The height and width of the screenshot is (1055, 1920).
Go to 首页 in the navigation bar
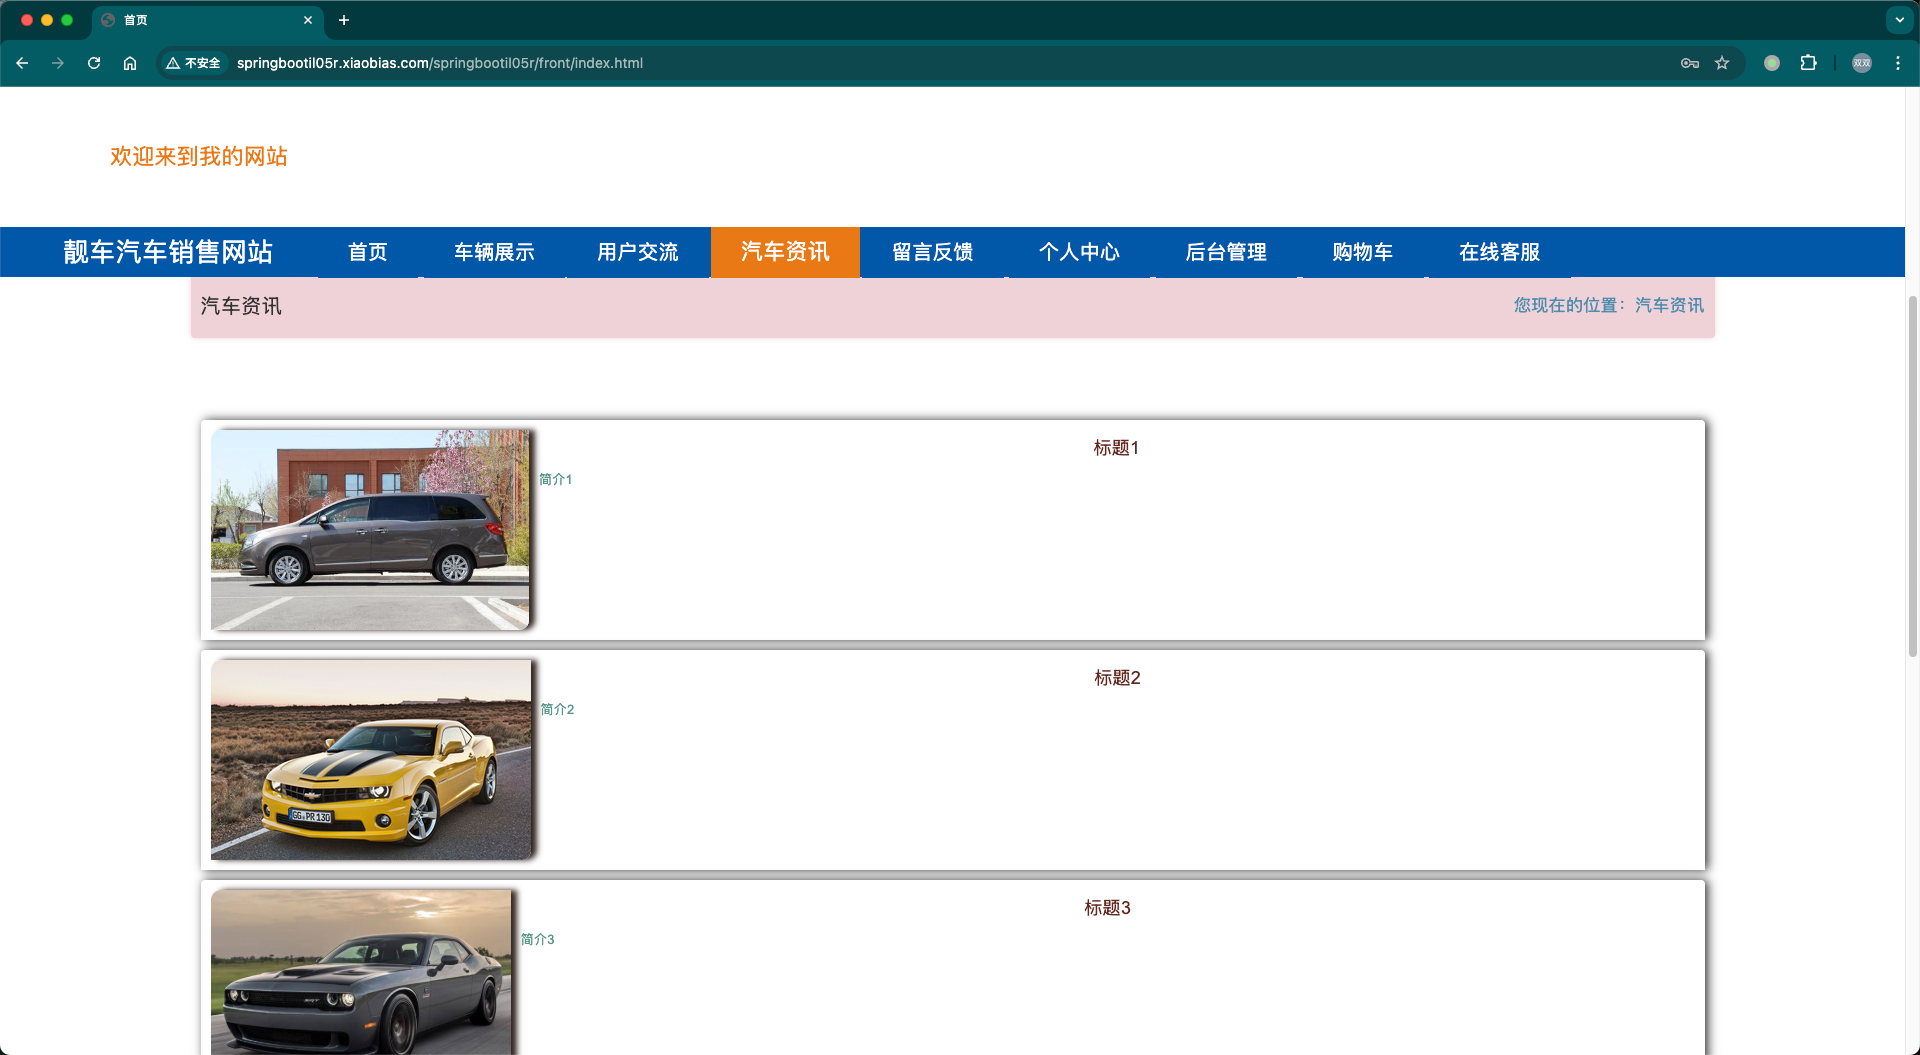click(368, 252)
